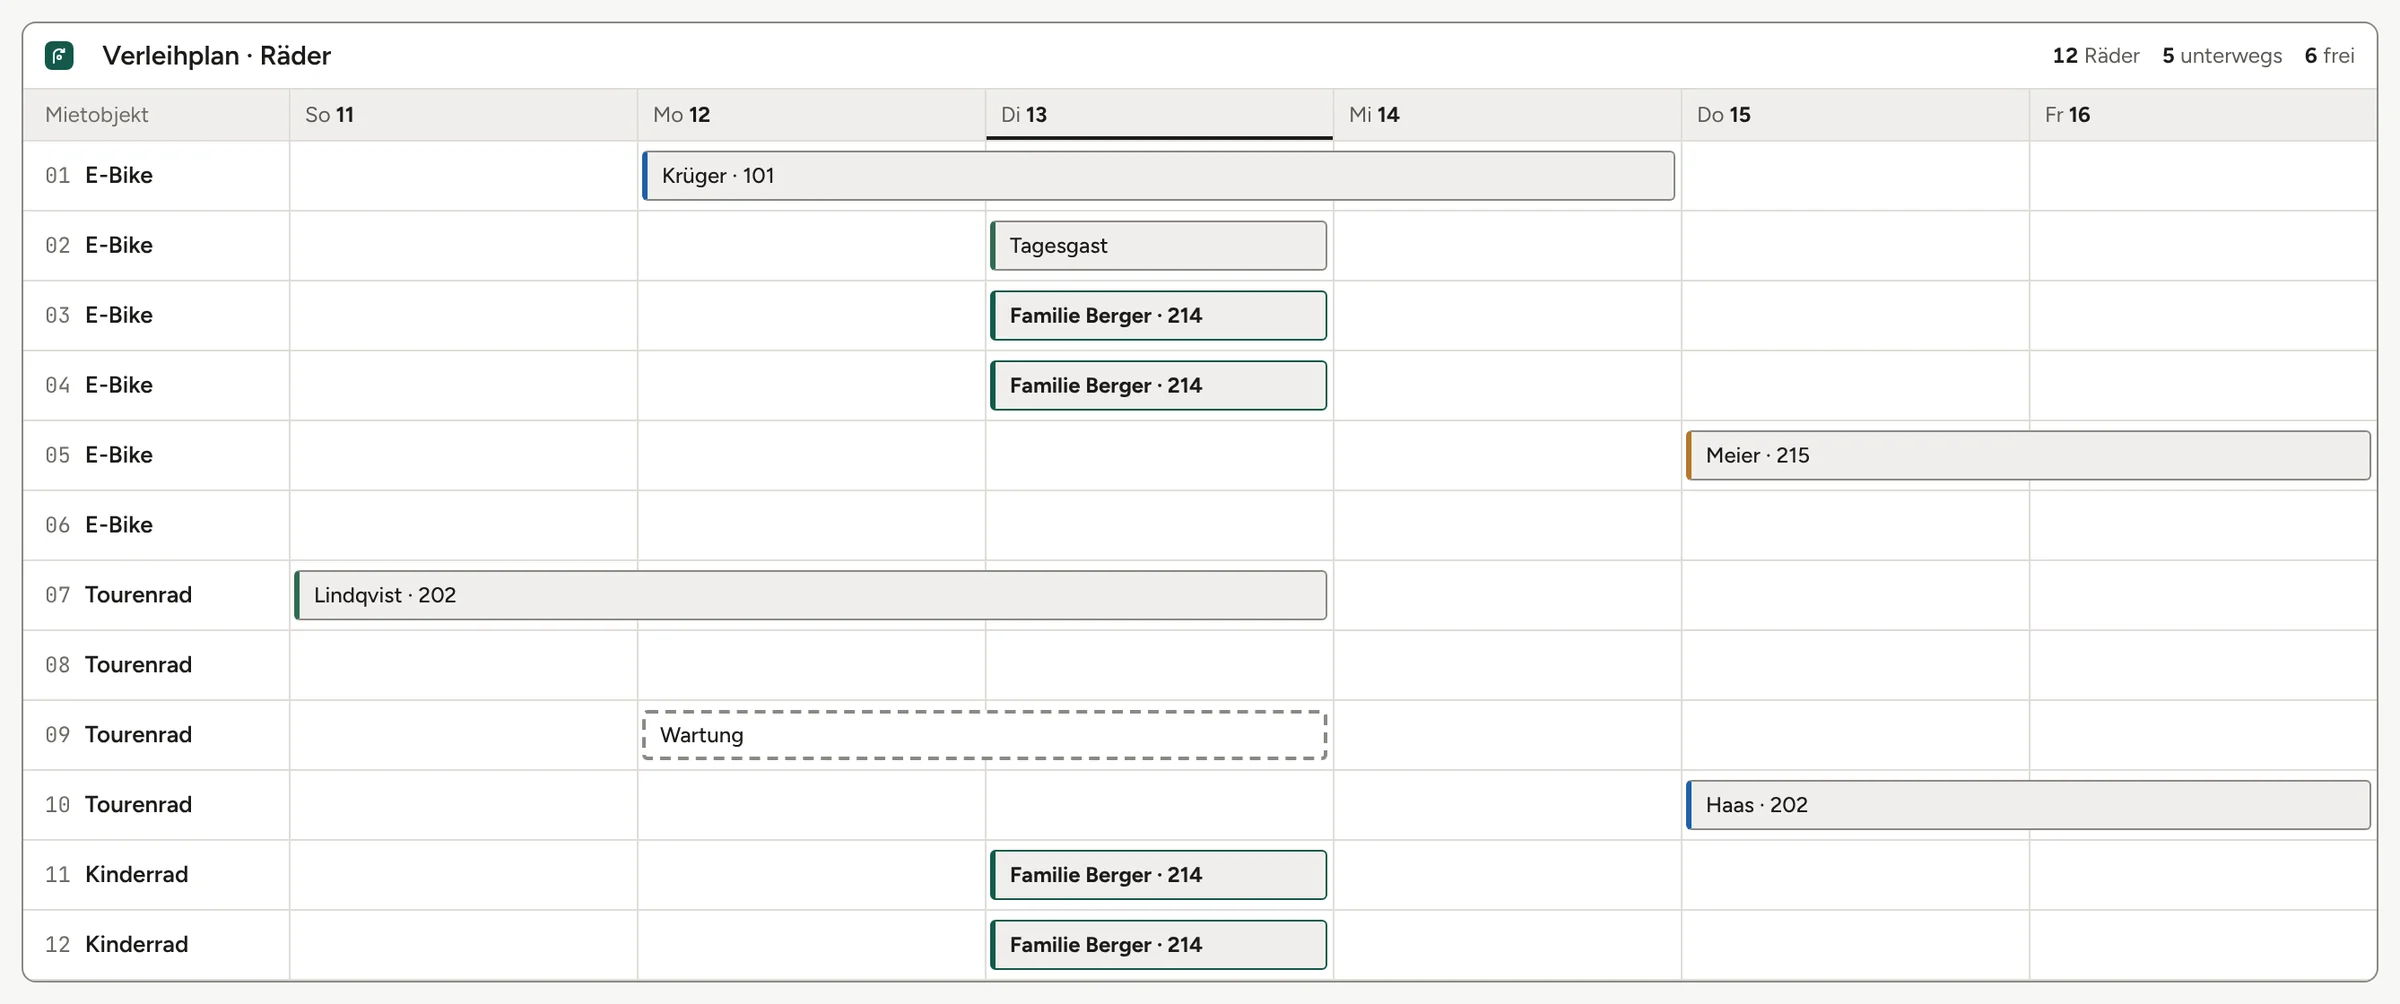The image size is (2400, 1004).
Task: Open Familie Berger booking on E-Bike 03
Action: pyautogui.click(x=1158, y=316)
